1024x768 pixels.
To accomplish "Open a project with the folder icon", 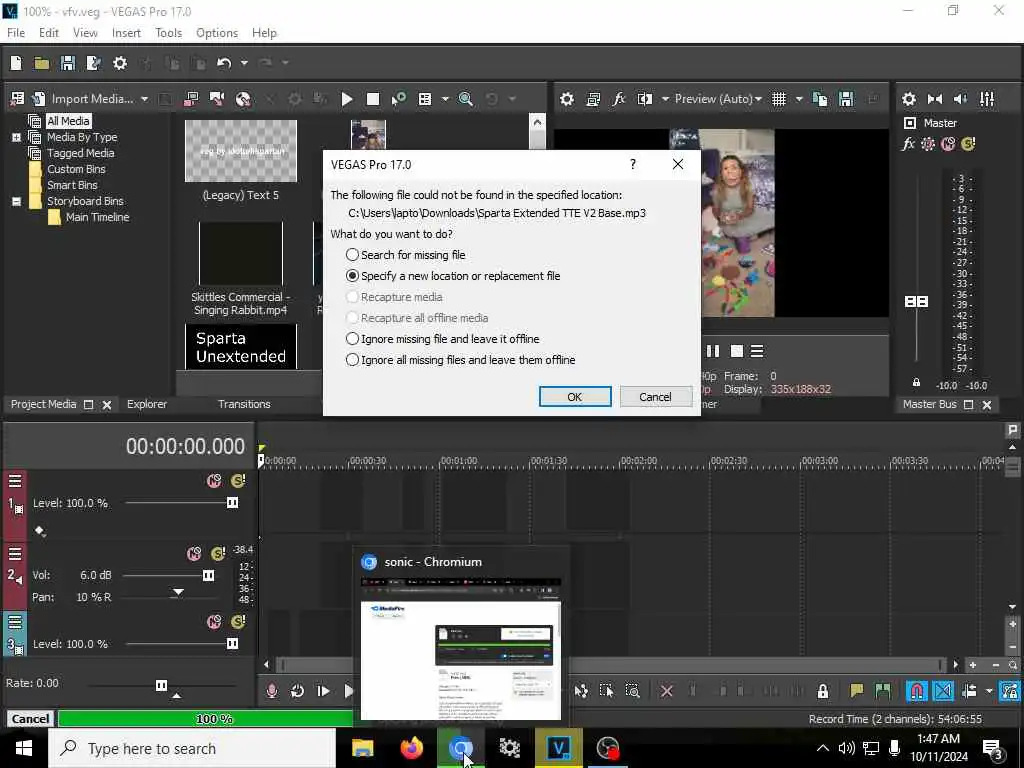I will coord(42,63).
